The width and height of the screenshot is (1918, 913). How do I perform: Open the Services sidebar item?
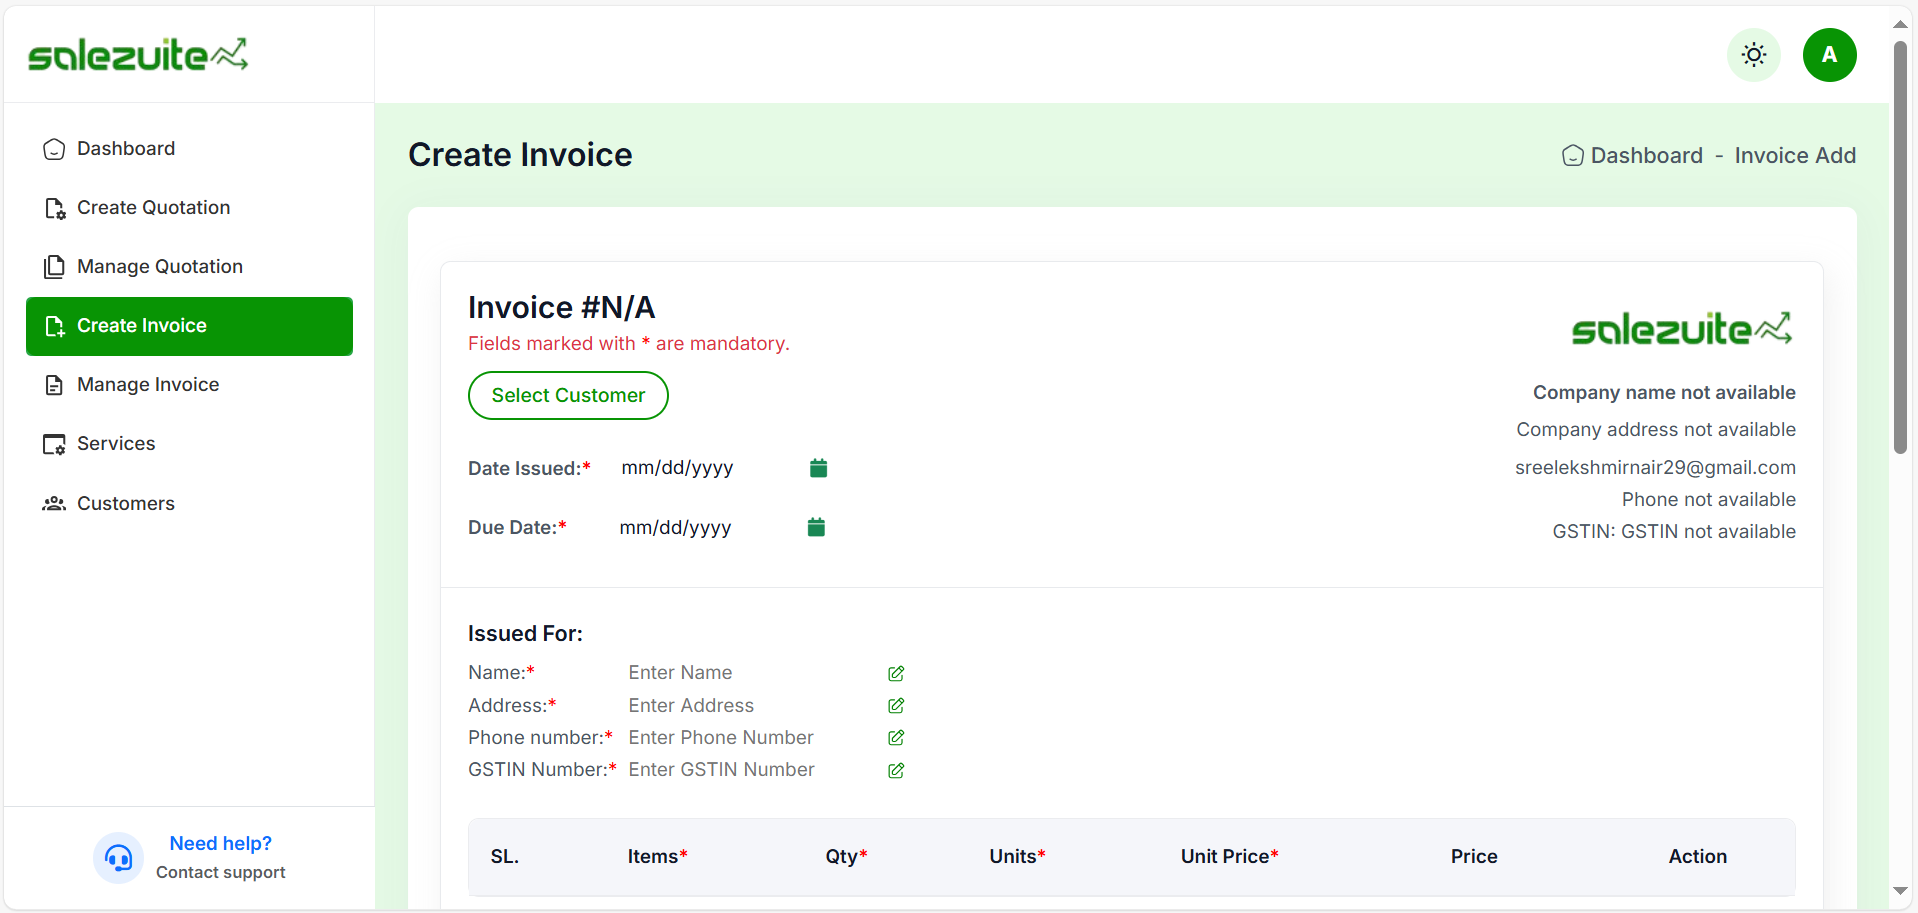[116, 444]
